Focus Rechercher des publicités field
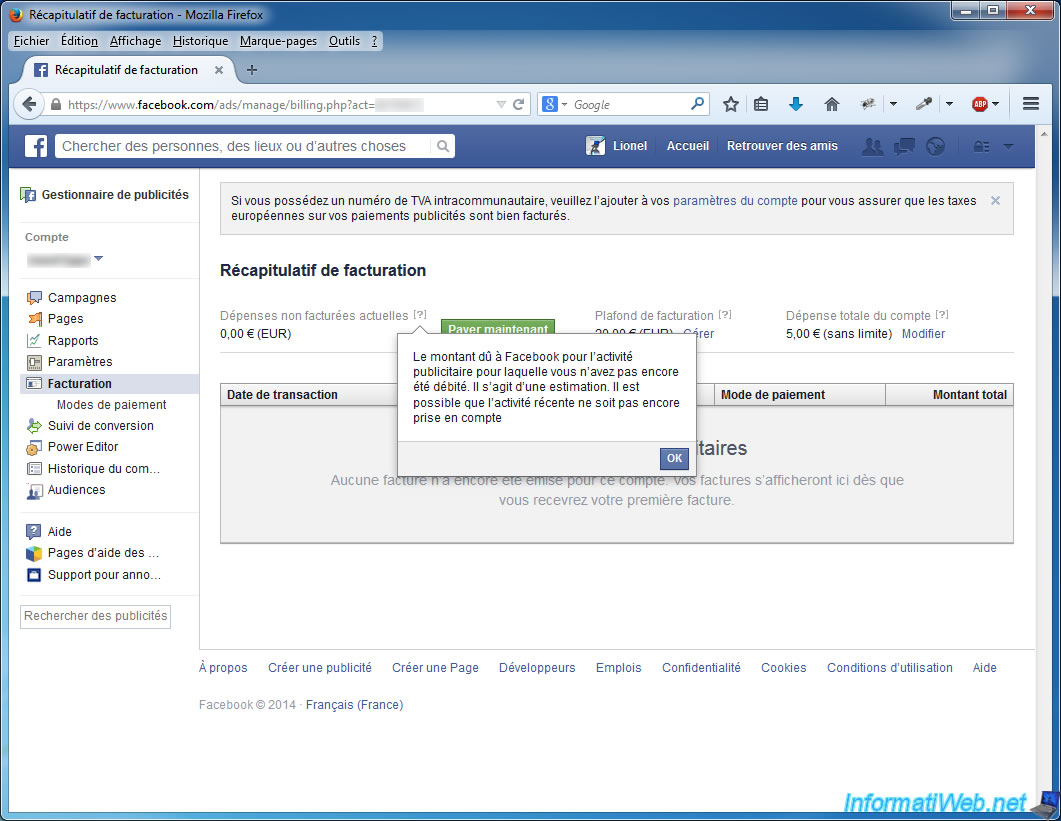 point(95,616)
